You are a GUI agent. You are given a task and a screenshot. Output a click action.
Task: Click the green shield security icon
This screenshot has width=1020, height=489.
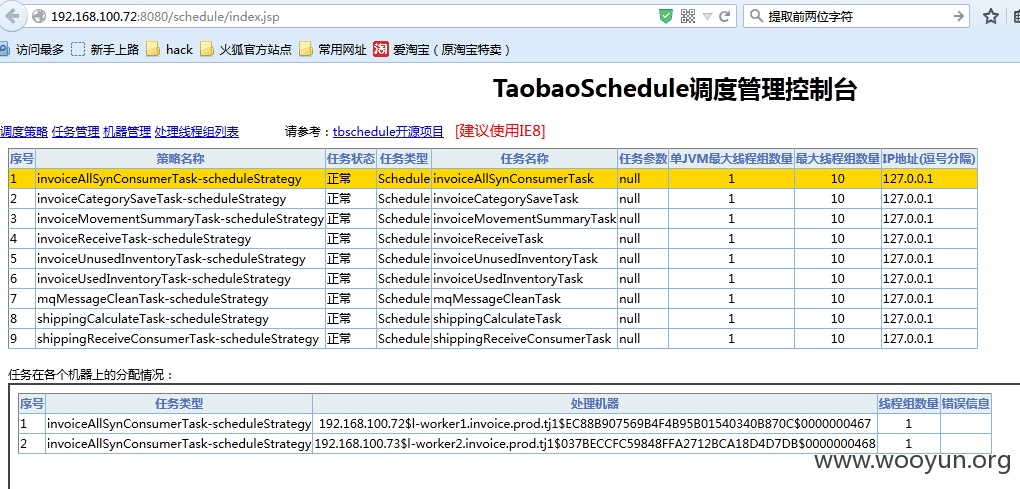coord(665,16)
